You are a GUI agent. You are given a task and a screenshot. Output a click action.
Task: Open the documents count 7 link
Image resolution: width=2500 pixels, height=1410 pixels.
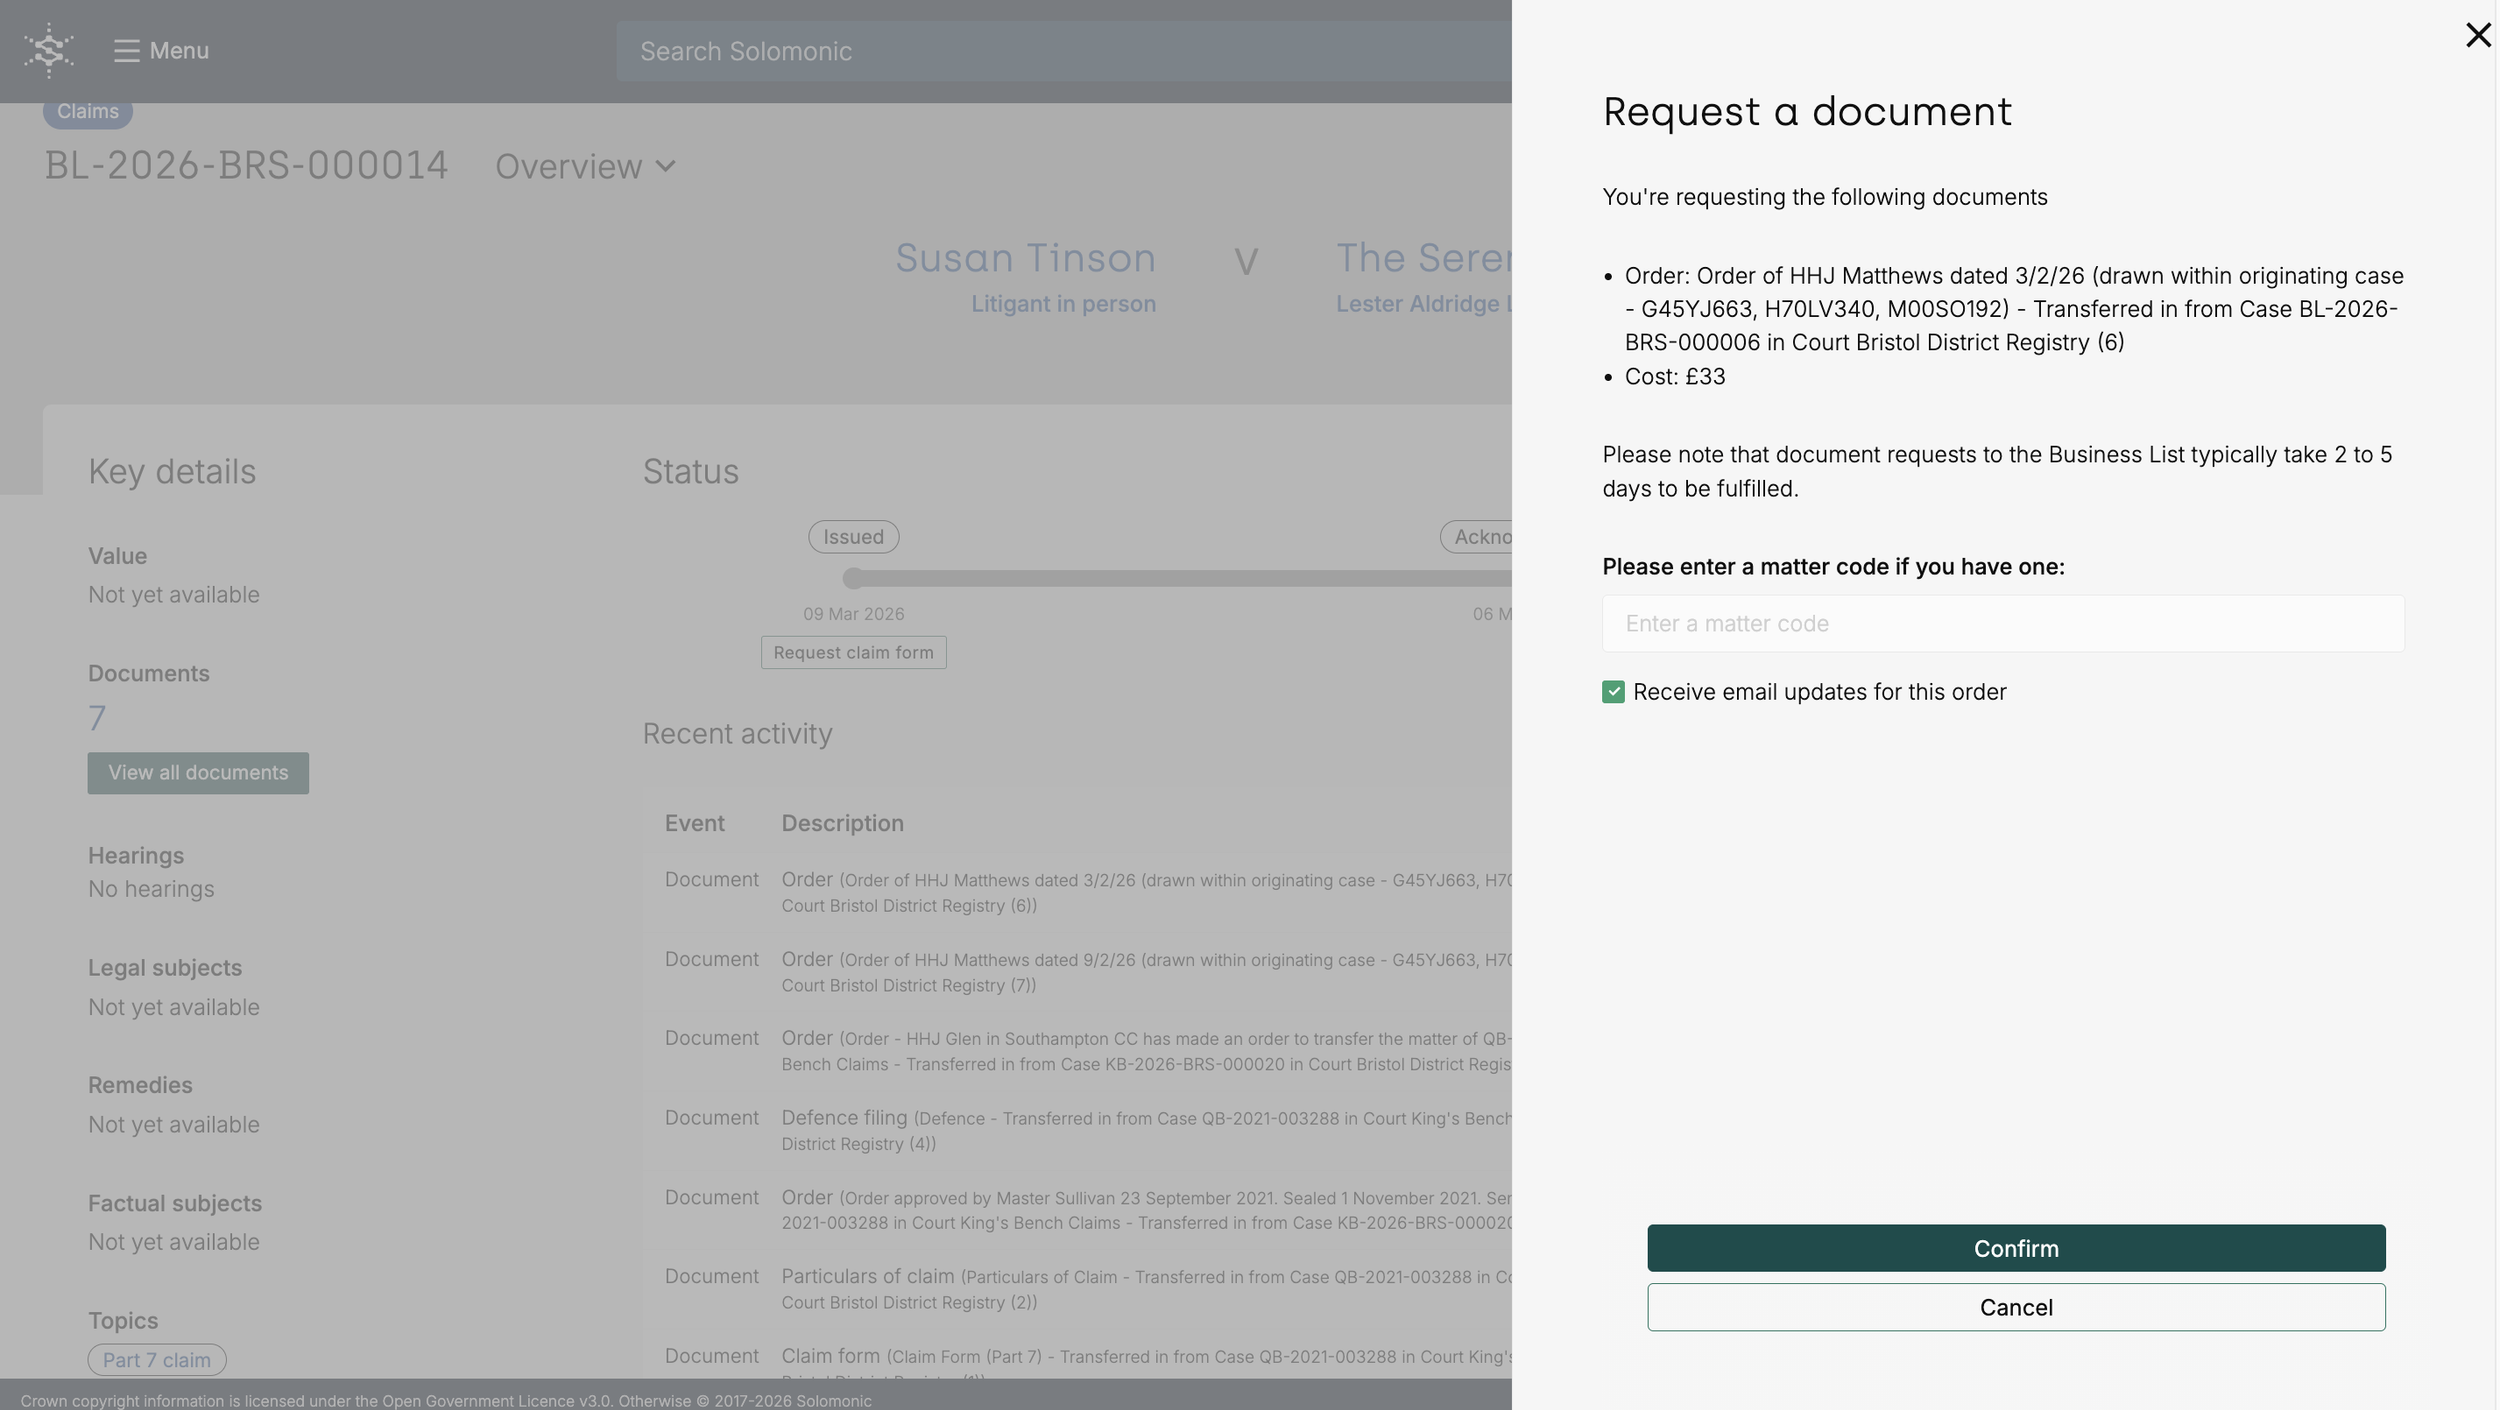click(x=97, y=718)
